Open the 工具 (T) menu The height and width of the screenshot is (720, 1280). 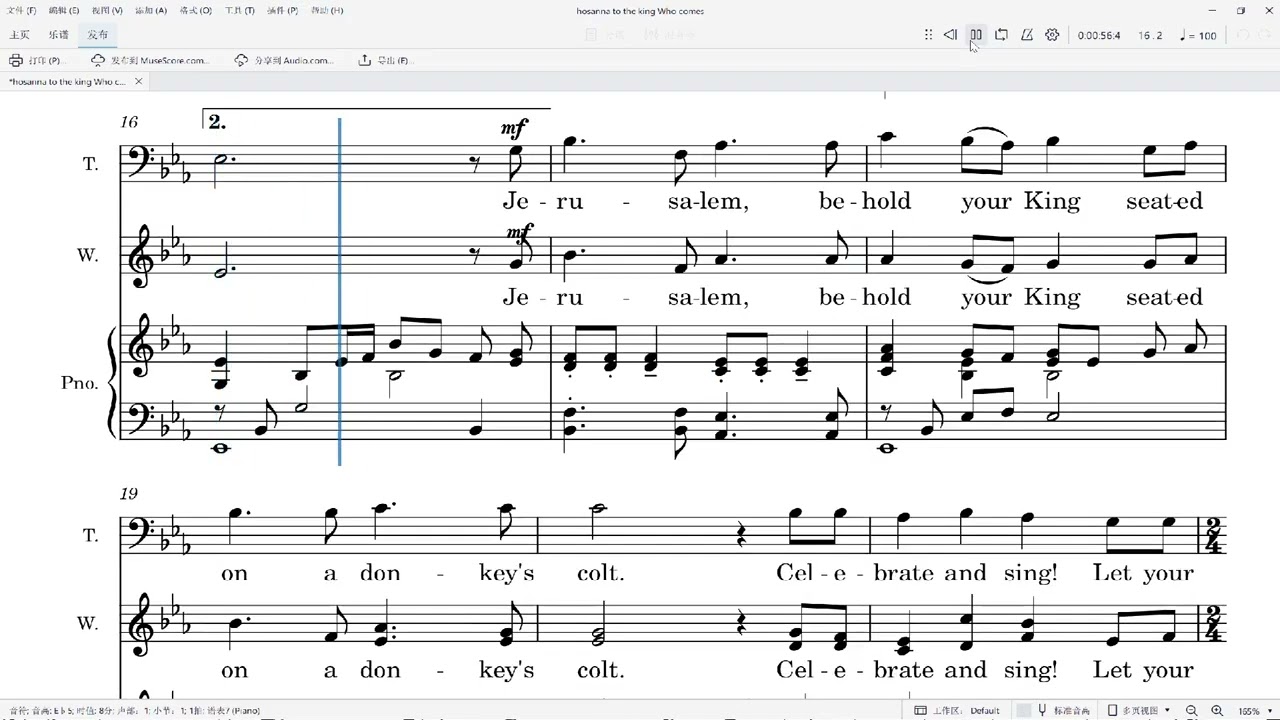pos(239,10)
